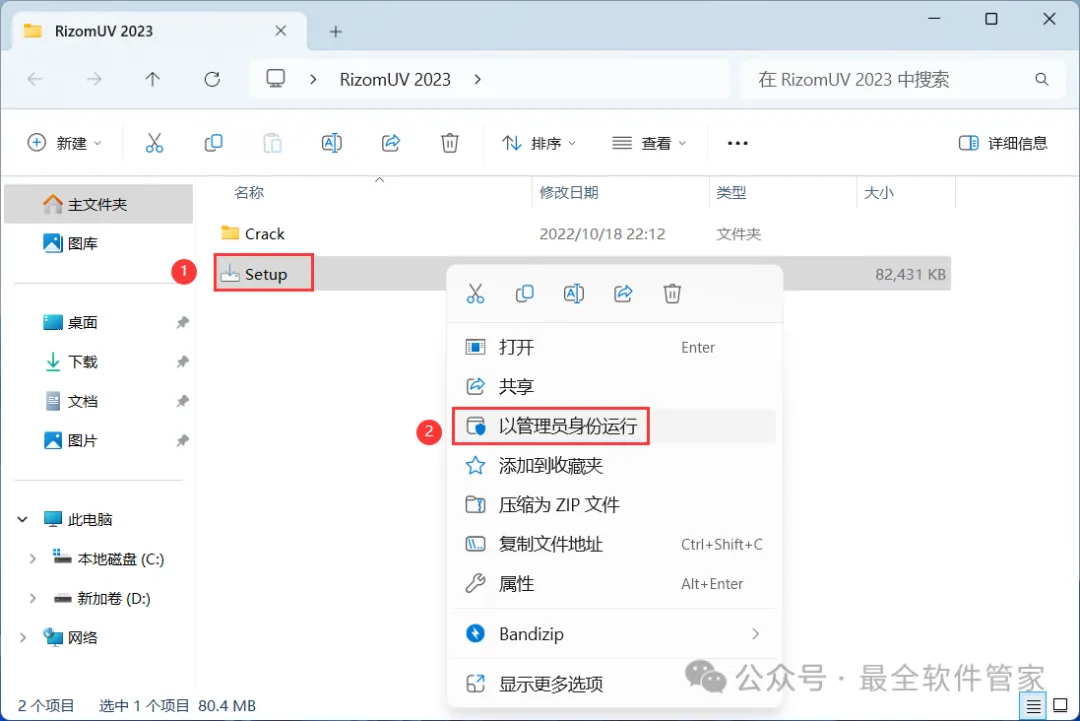The width and height of the screenshot is (1080, 721).
Task: Click the chevron before RizomUV 2023 in address bar
Action: pyautogui.click(x=313, y=79)
